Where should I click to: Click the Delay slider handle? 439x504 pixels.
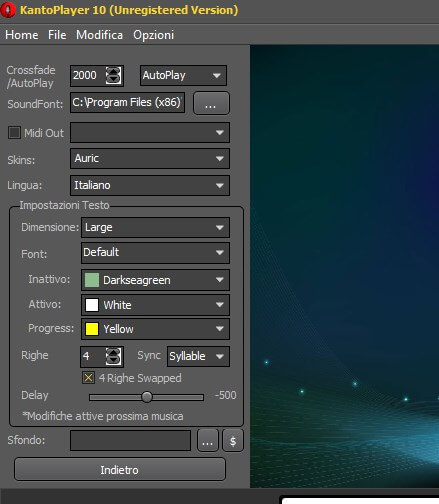[x=147, y=397]
